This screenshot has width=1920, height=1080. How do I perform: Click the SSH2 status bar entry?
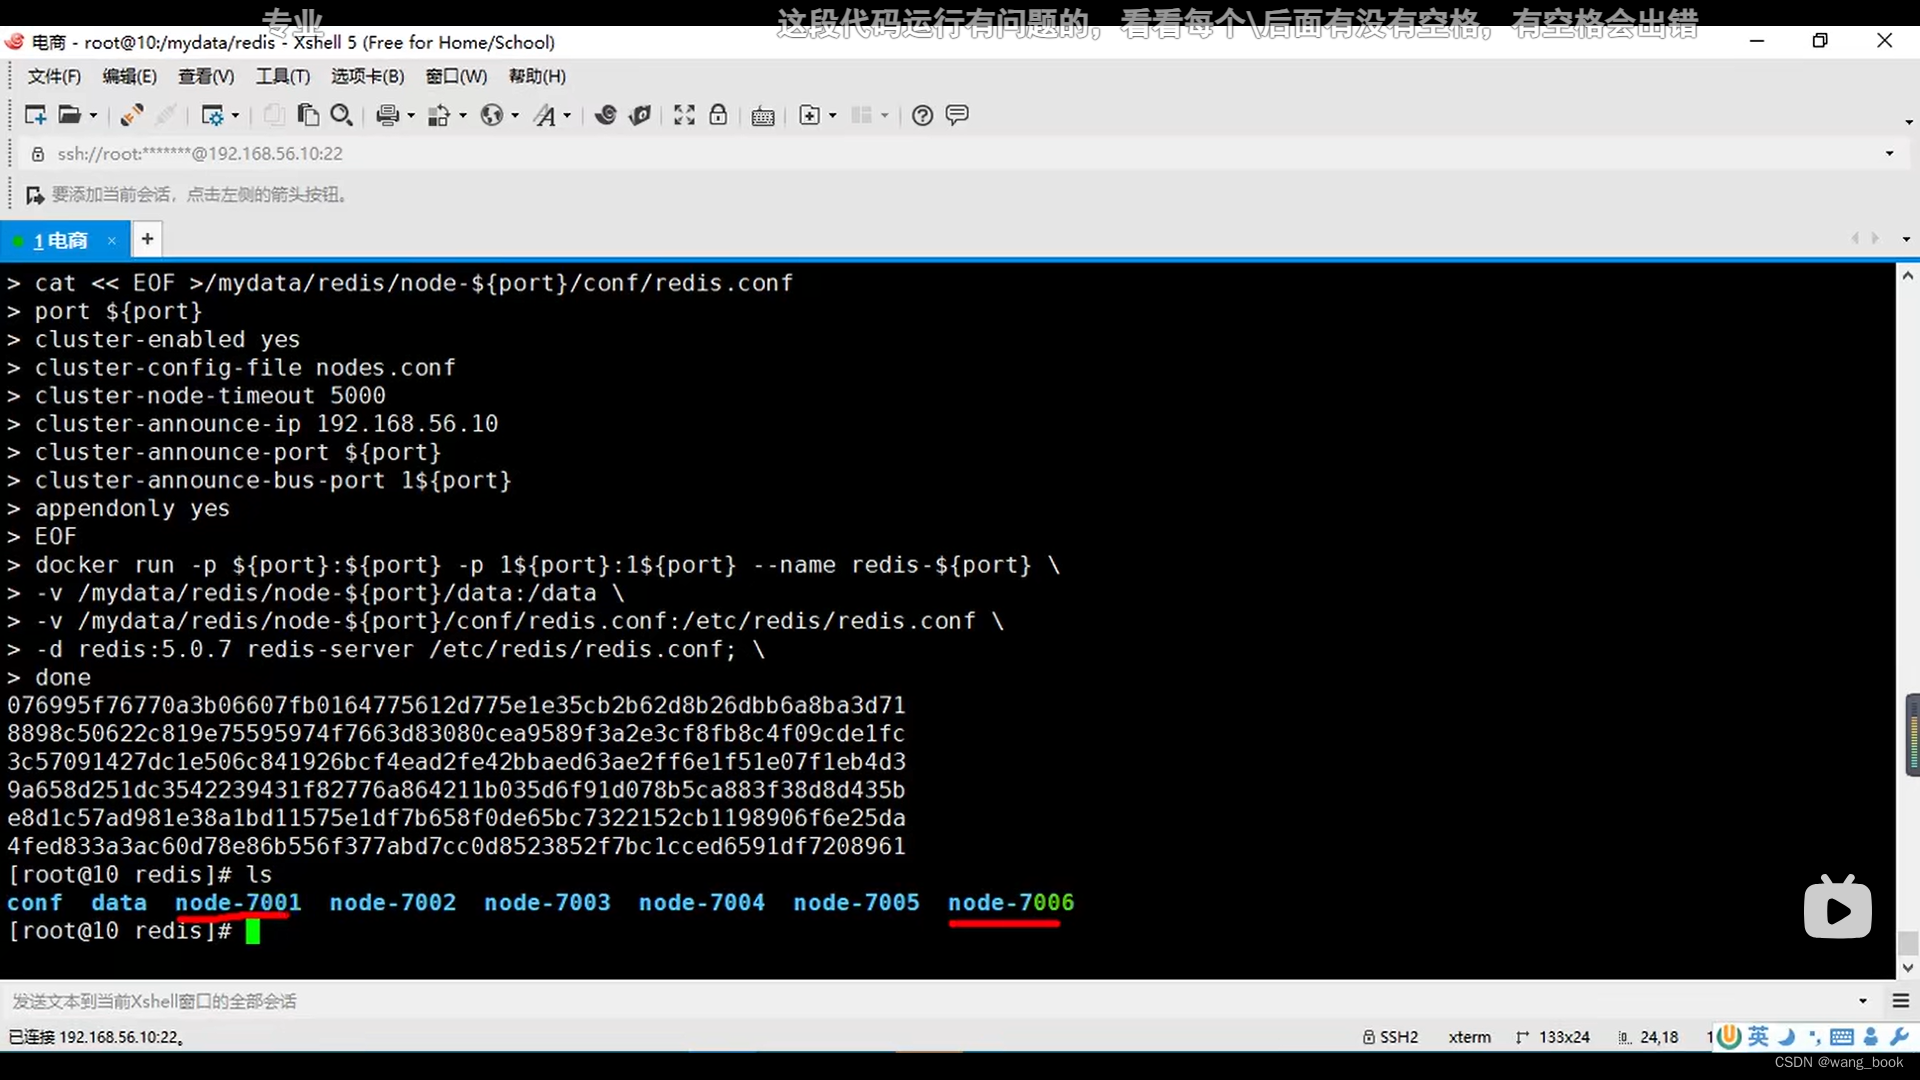pyautogui.click(x=1390, y=1038)
